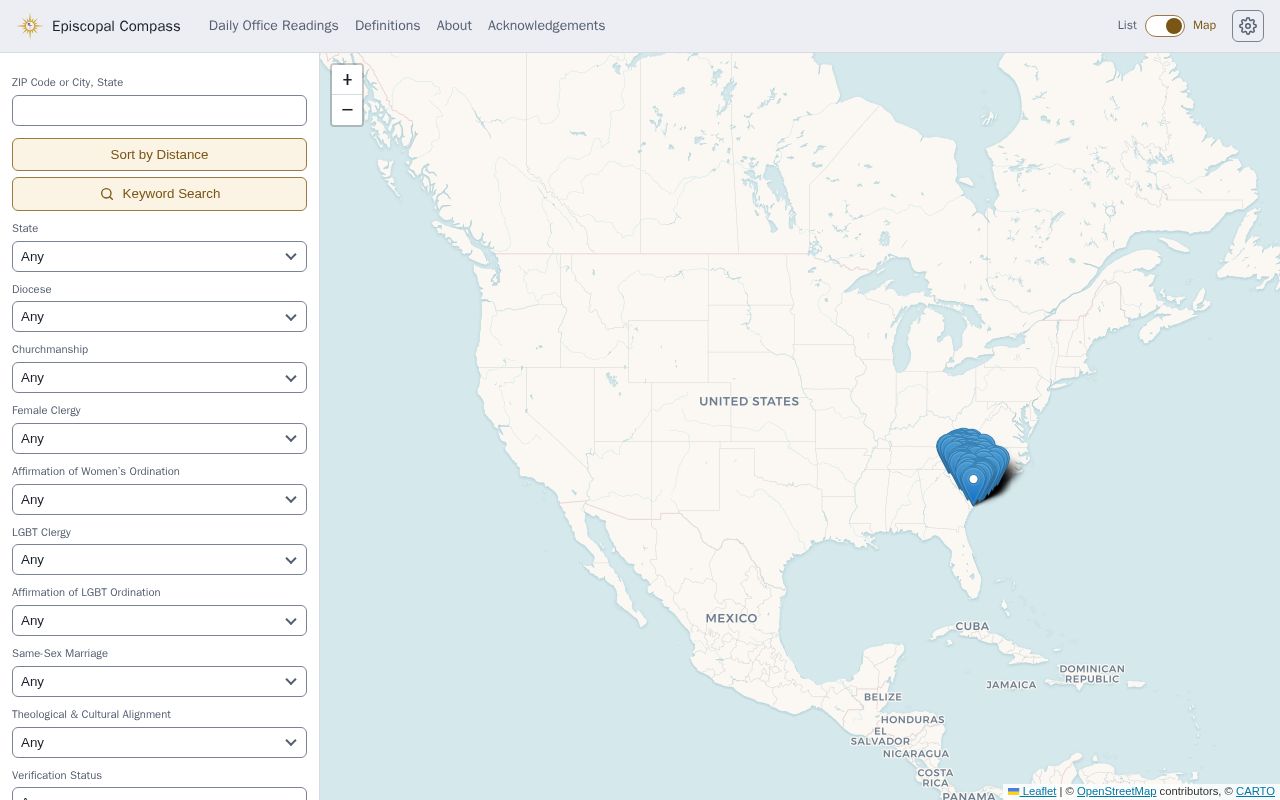Open the Same-Sex Marriage dropdown
This screenshot has width=1280, height=800.
159,681
